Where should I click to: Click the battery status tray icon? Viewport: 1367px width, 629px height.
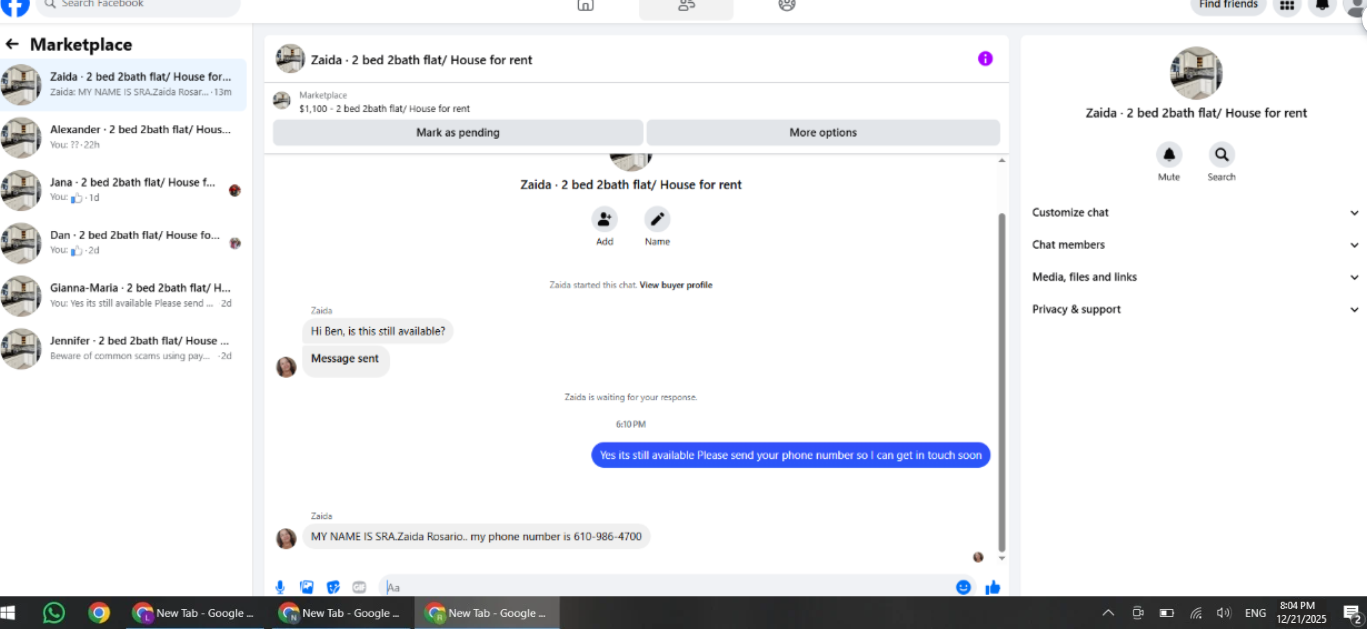[1166, 613]
